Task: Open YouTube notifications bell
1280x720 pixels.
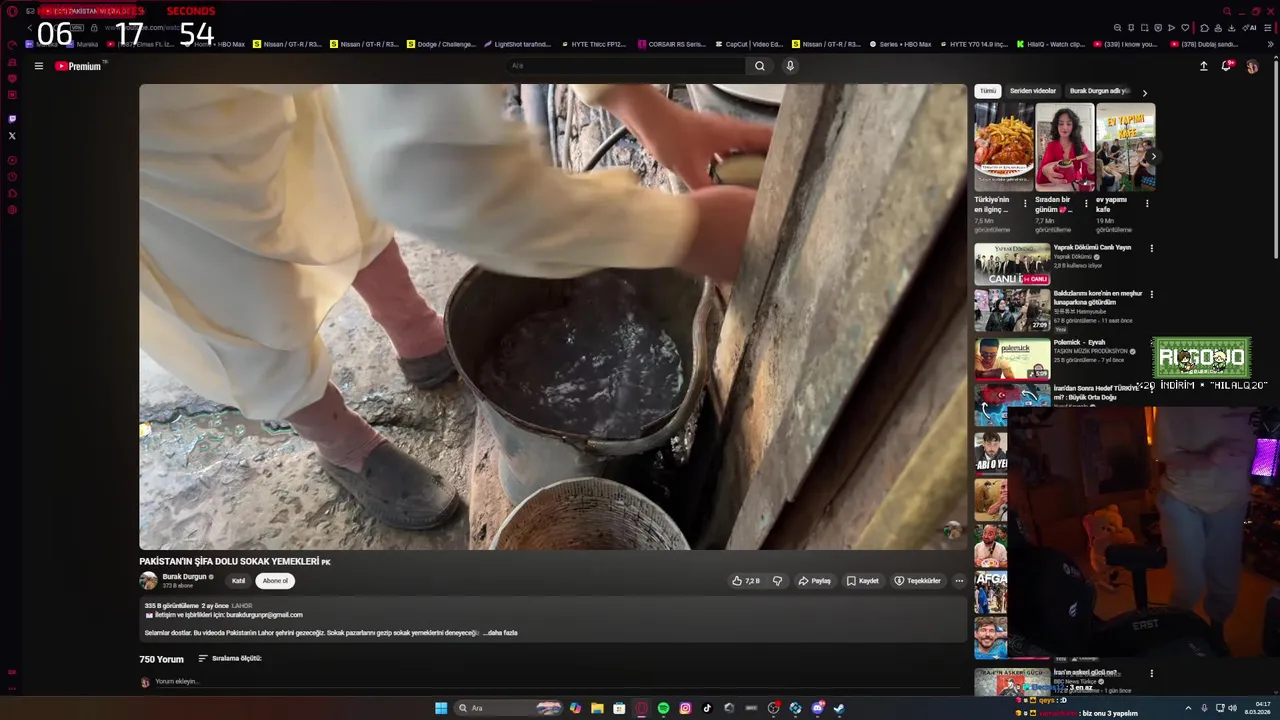Action: click(x=1226, y=66)
